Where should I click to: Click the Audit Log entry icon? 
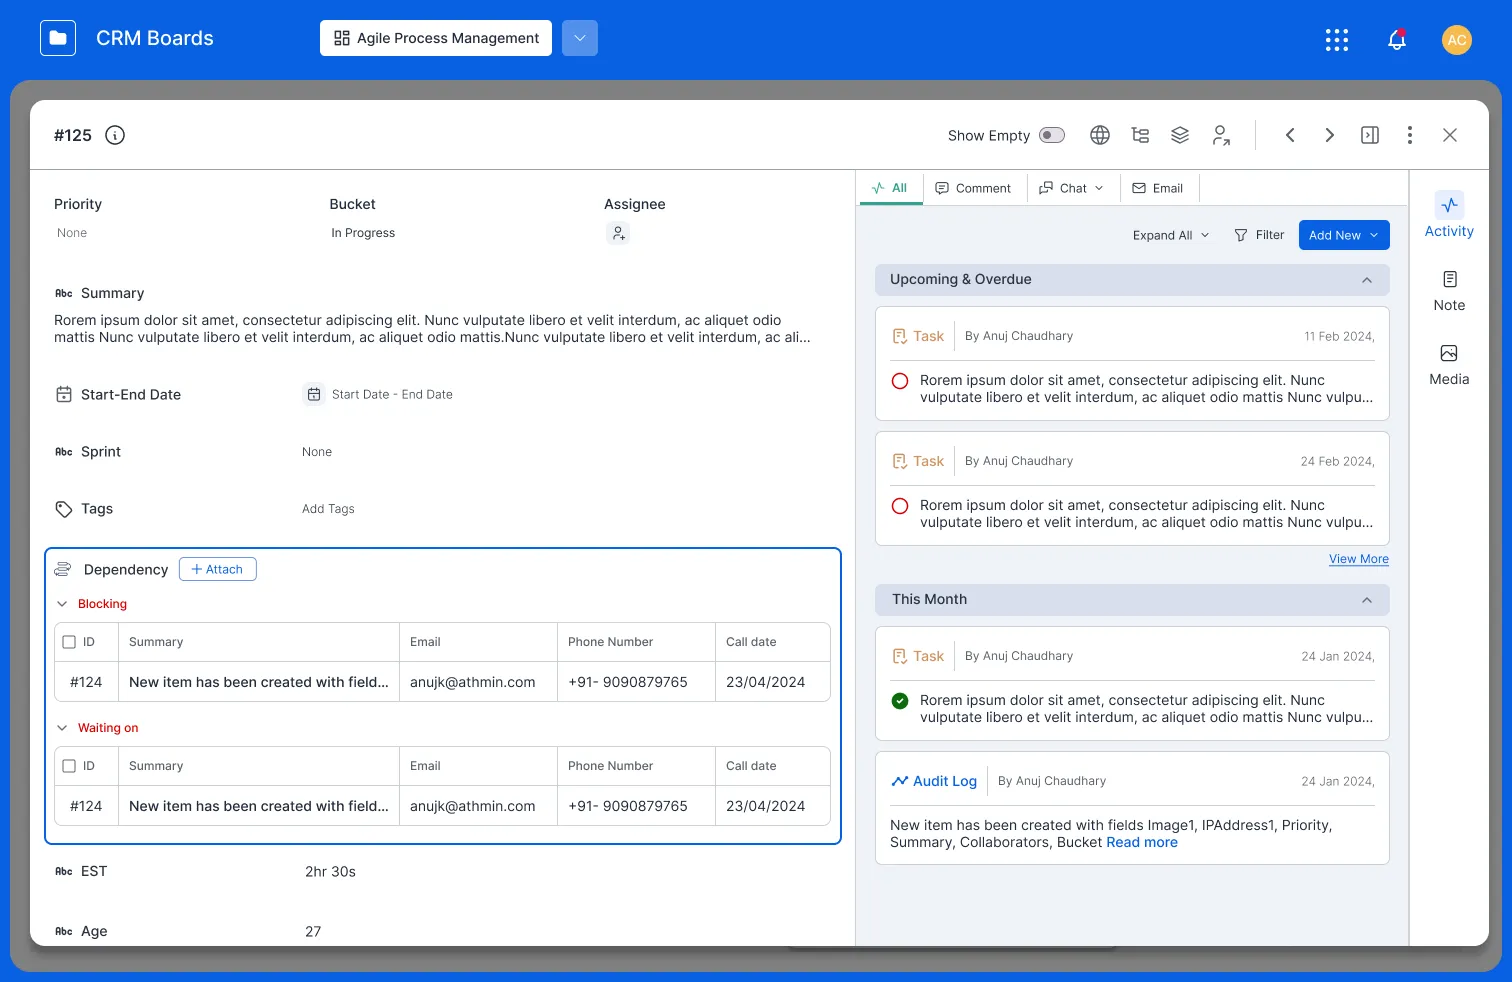point(900,781)
